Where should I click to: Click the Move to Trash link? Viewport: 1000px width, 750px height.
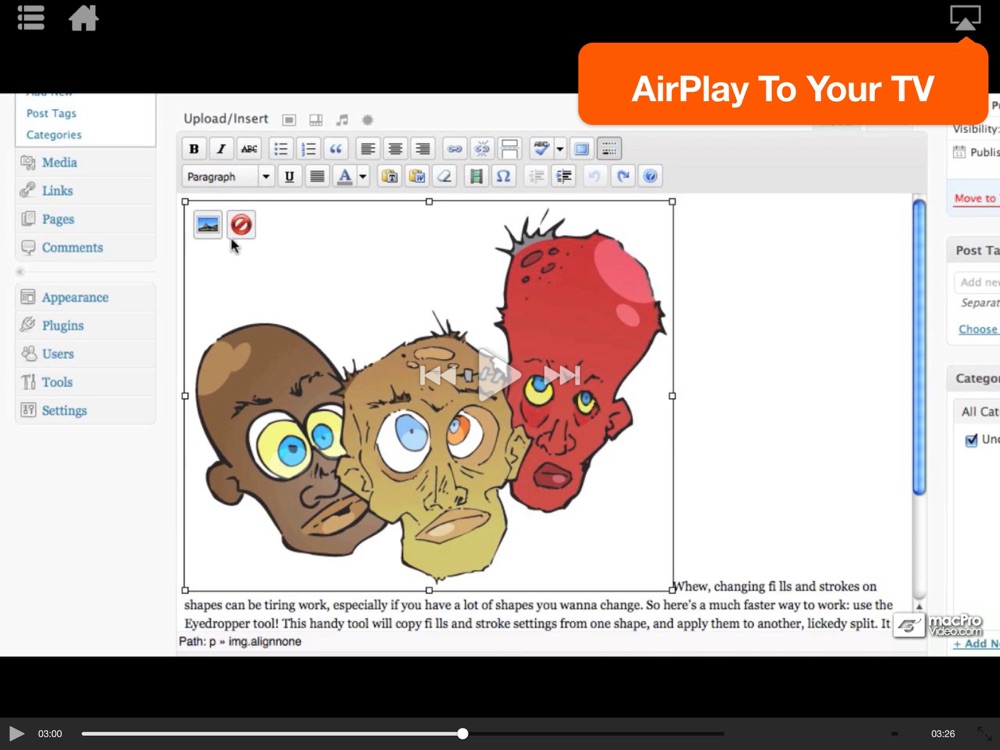(975, 198)
